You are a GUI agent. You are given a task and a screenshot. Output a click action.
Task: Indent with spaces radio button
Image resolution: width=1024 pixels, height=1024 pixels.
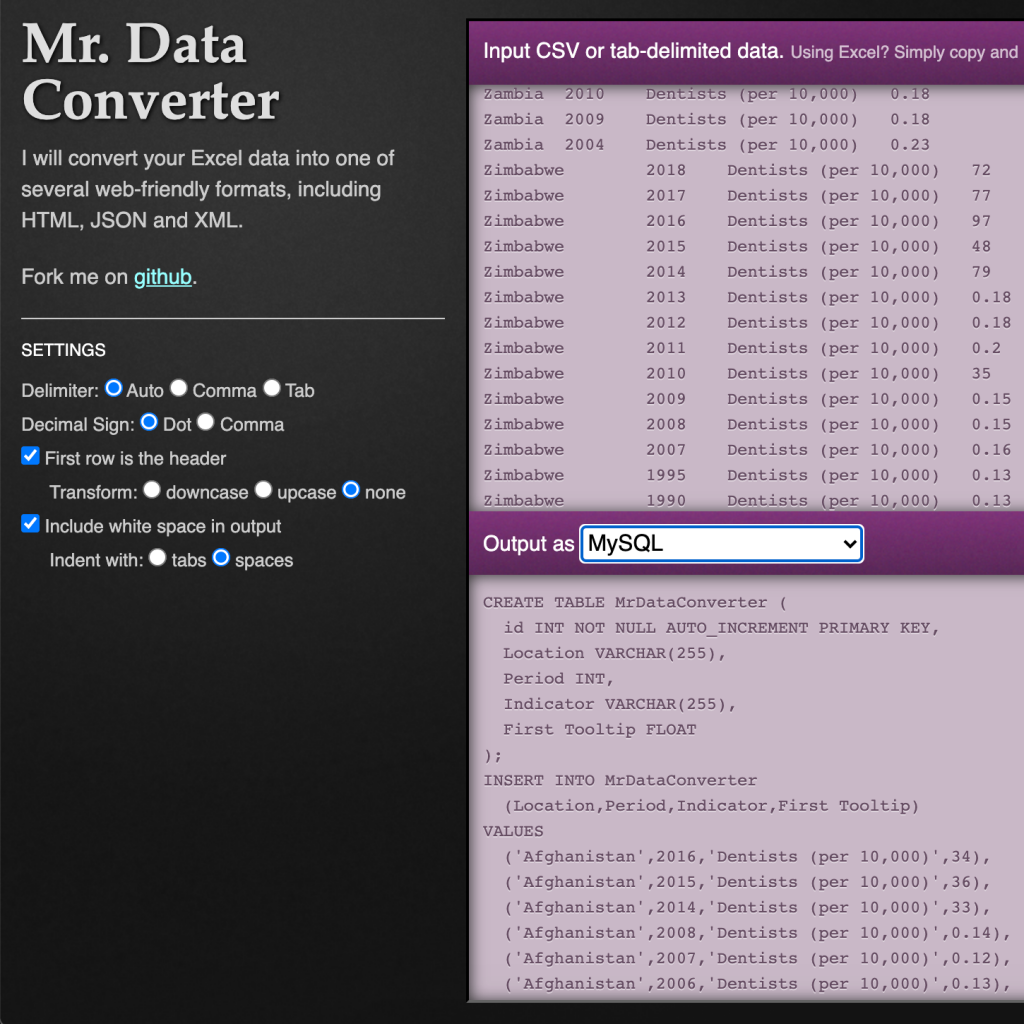tap(221, 558)
